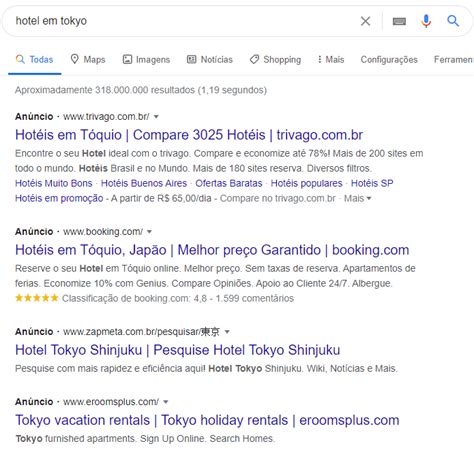Open the Configurações menu
This screenshot has height=465, width=474.
[389, 60]
